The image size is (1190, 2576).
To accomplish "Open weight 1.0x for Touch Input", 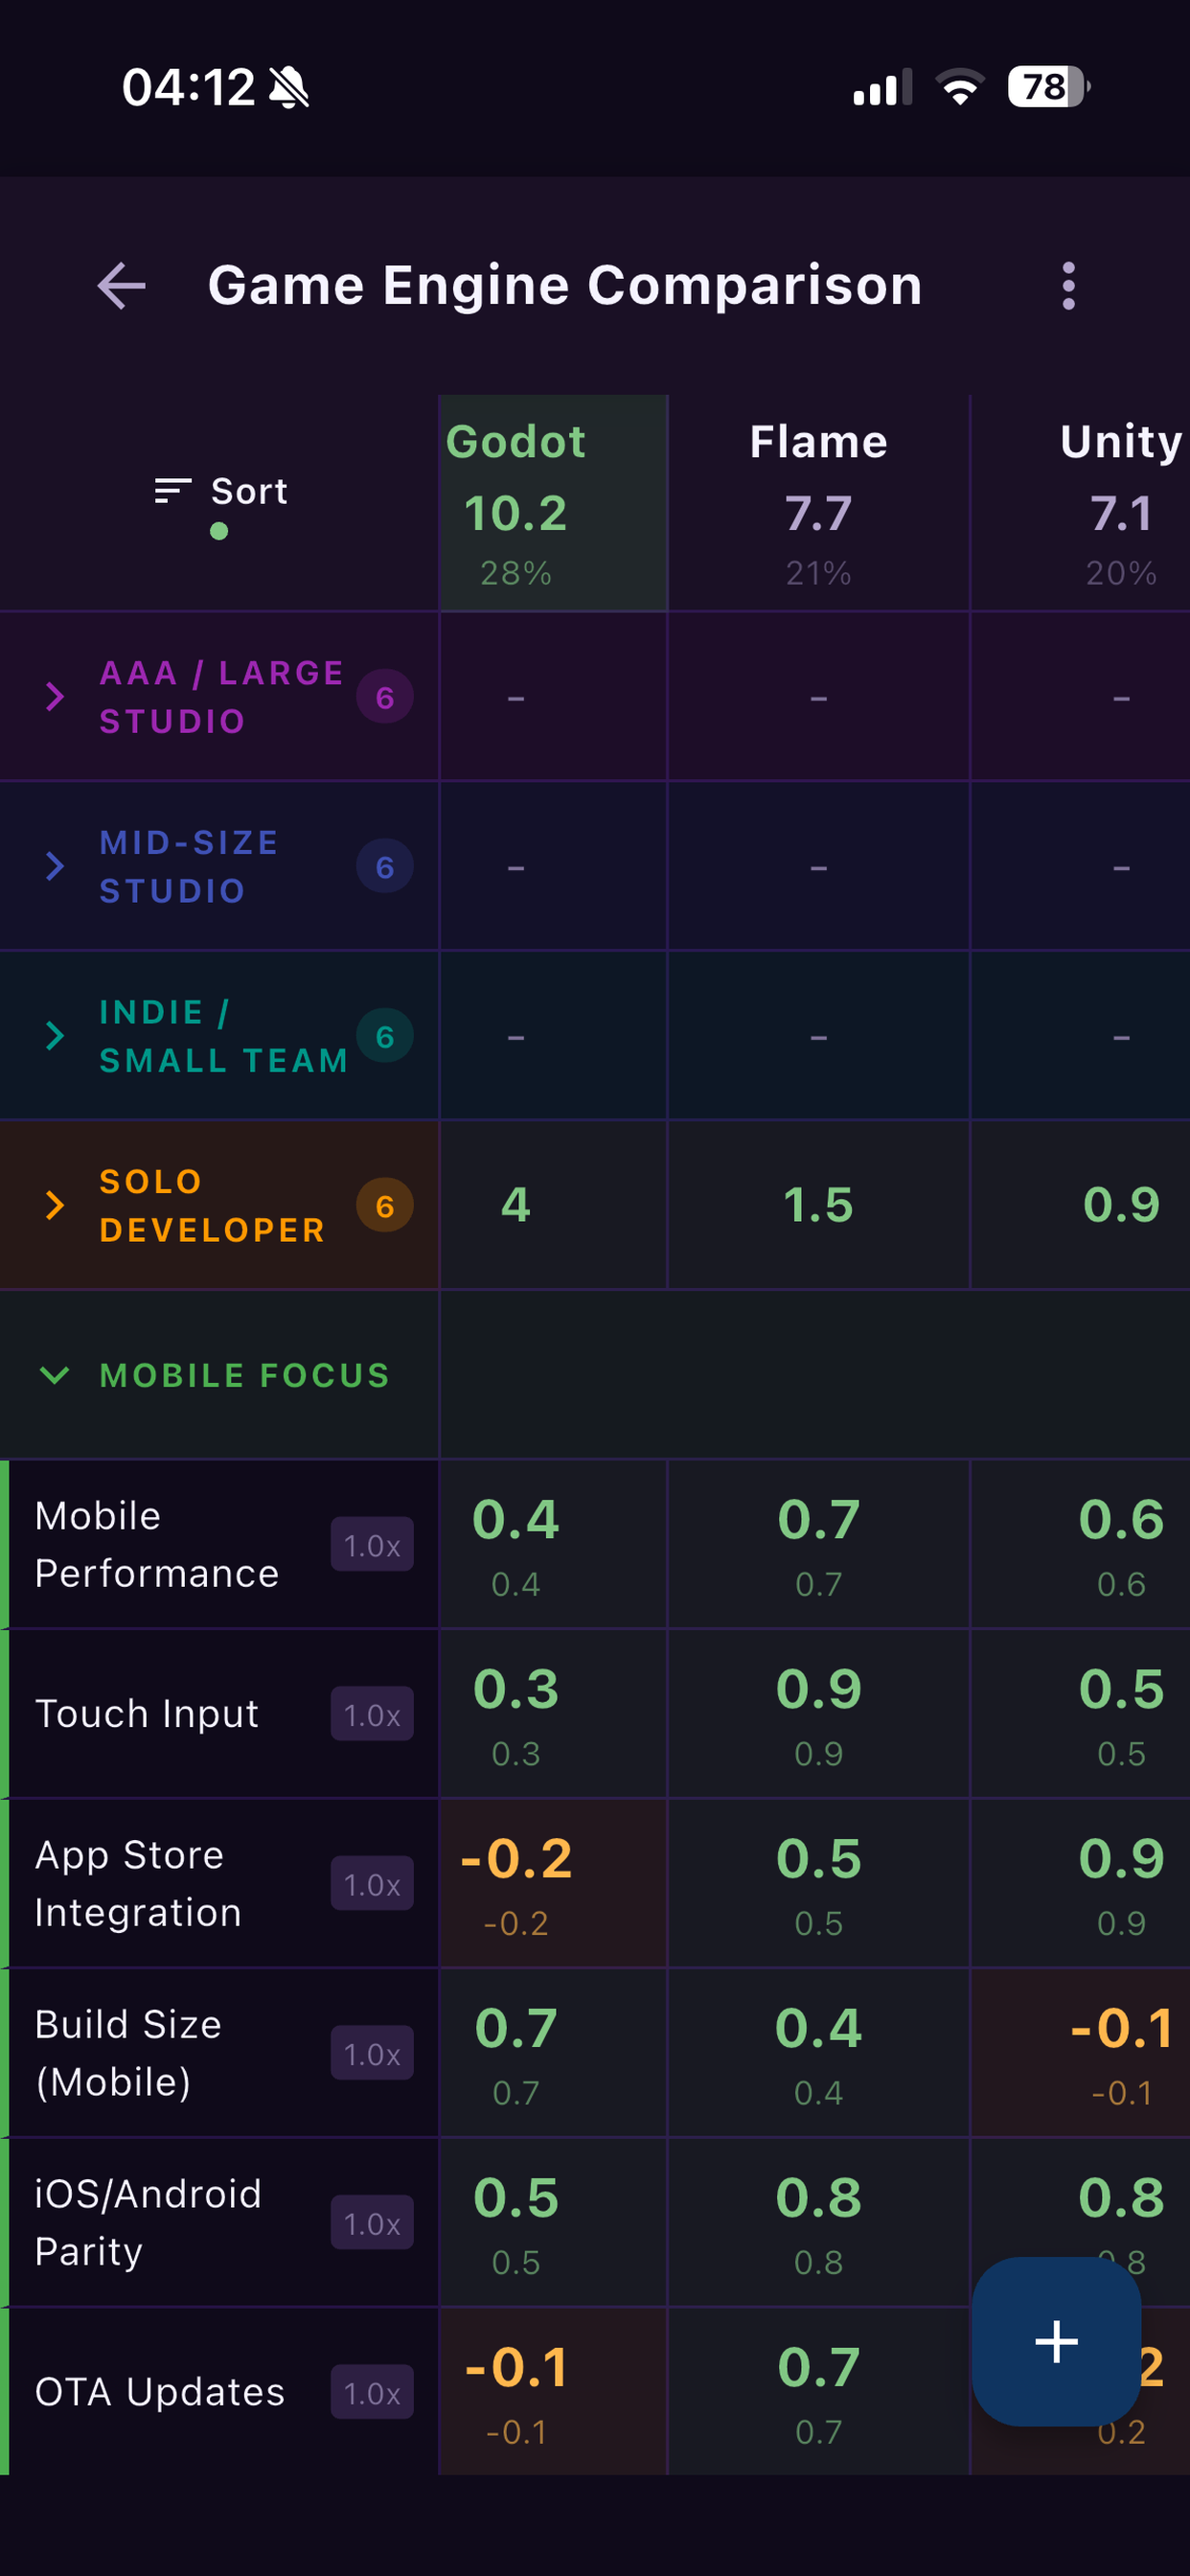I will point(372,1714).
